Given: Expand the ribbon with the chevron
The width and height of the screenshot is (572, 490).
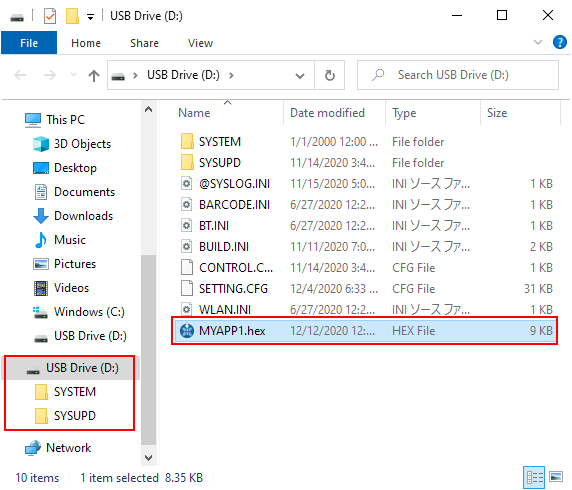Looking at the screenshot, I should [x=538, y=42].
